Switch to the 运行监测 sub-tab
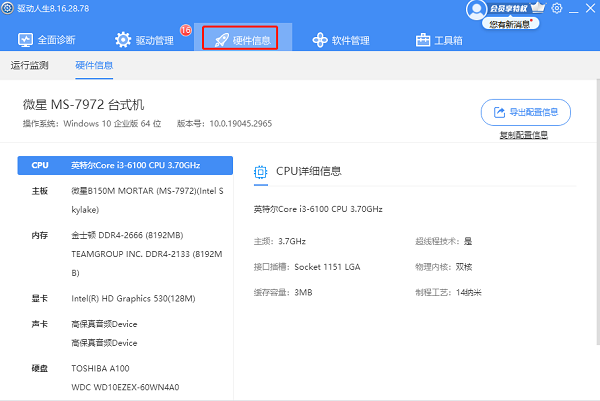600x401 pixels. 29,66
